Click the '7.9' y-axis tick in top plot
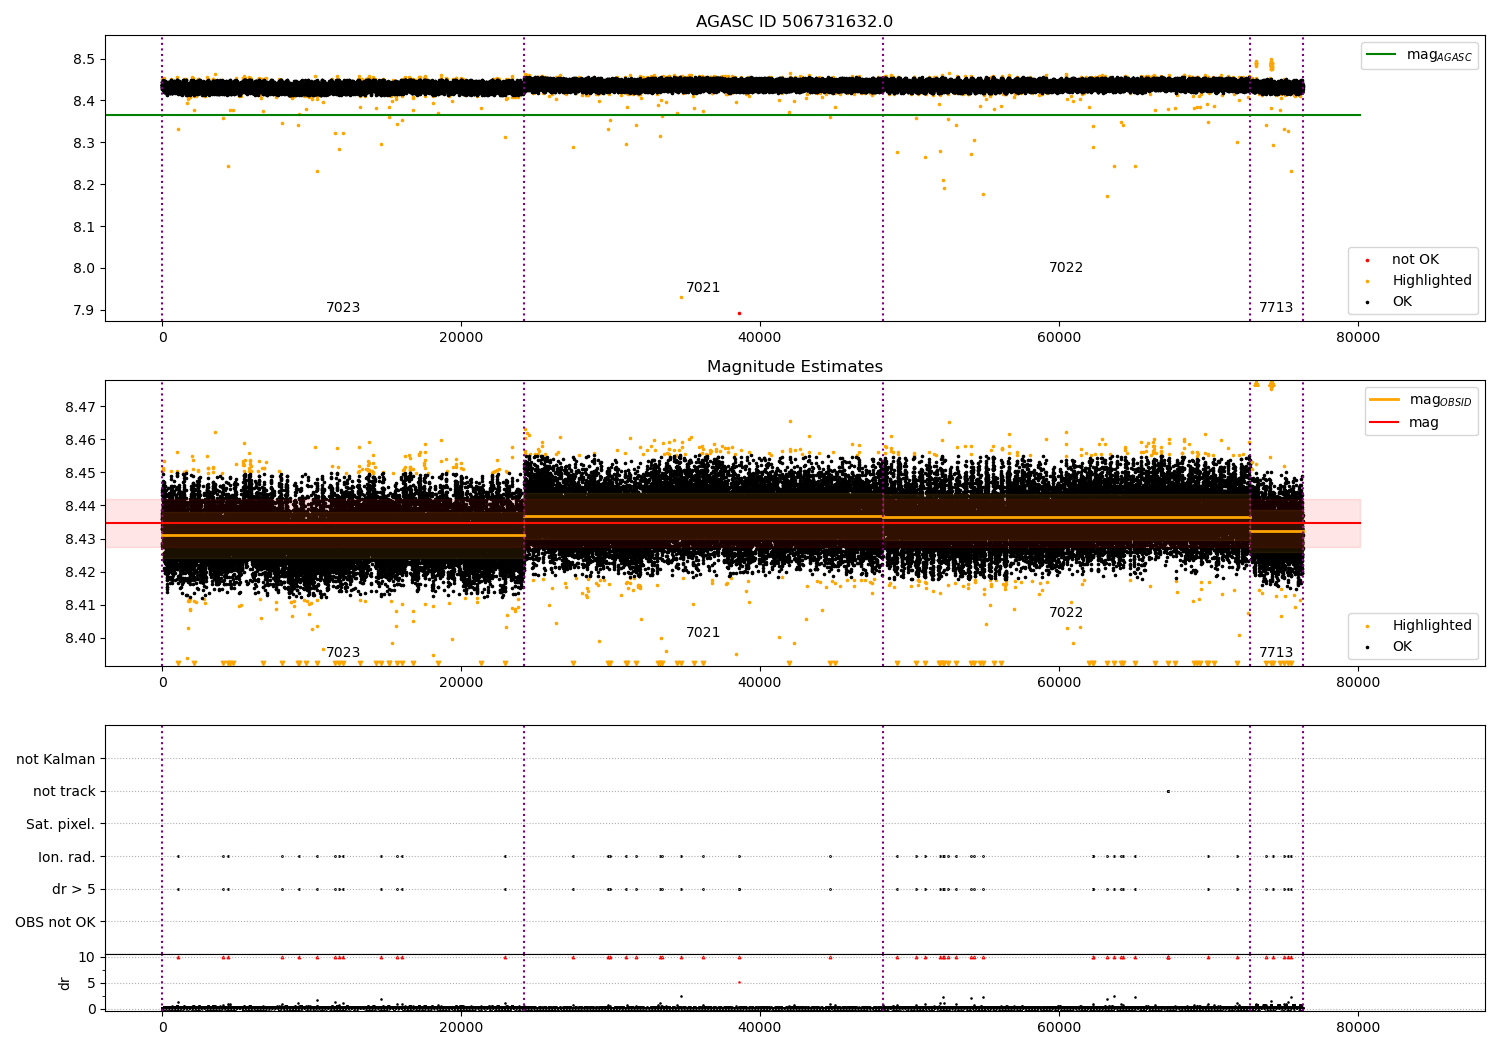This screenshot has width=1500, height=1050. point(84,310)
